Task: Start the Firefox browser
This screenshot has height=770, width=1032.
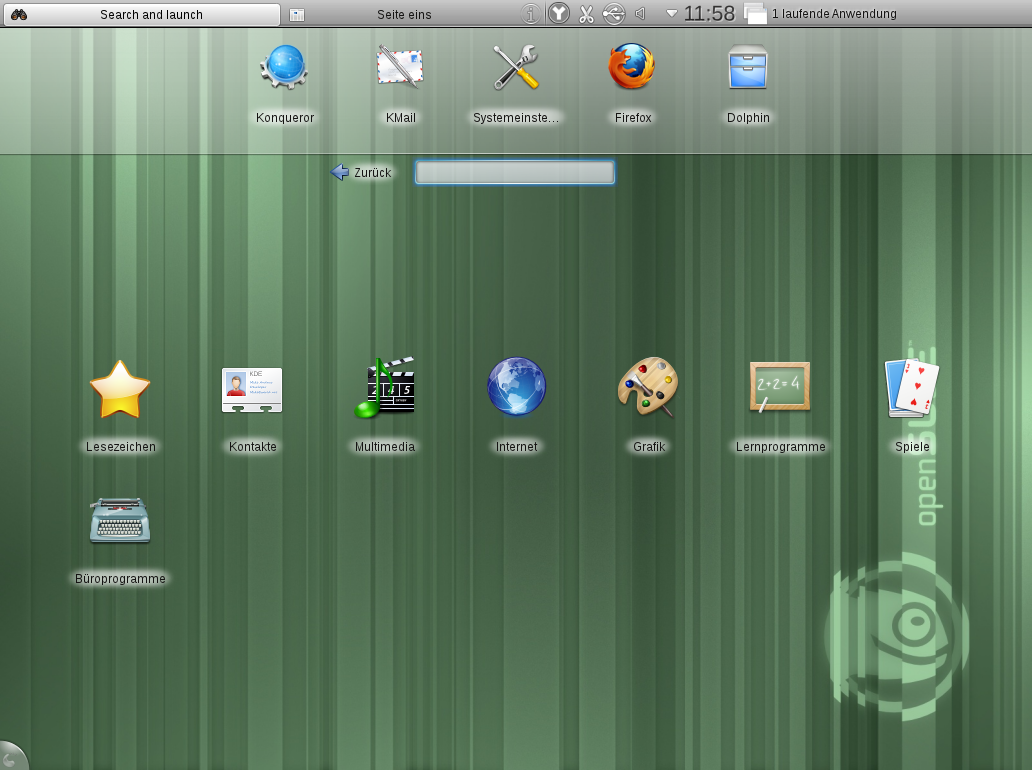Action: [x=632, y=69]
